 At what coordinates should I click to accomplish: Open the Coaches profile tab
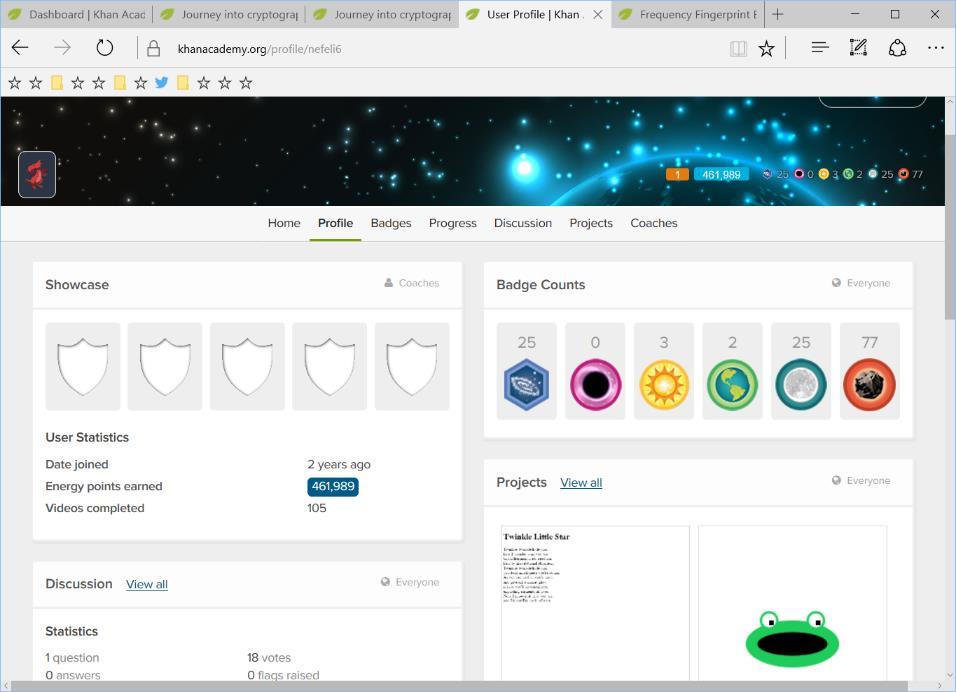pyautogui.click(x=654, y=223)
